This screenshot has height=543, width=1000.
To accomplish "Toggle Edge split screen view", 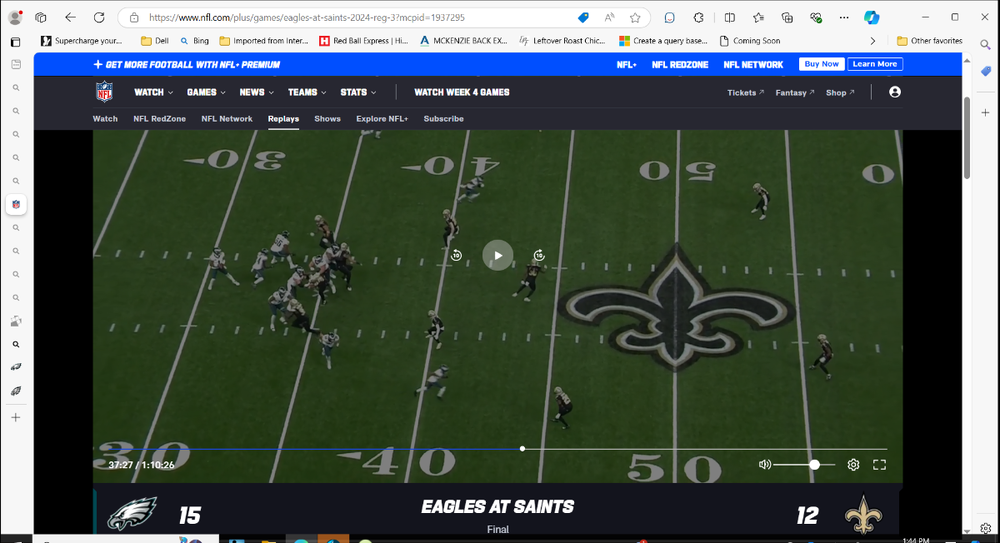I will [729, 17].
